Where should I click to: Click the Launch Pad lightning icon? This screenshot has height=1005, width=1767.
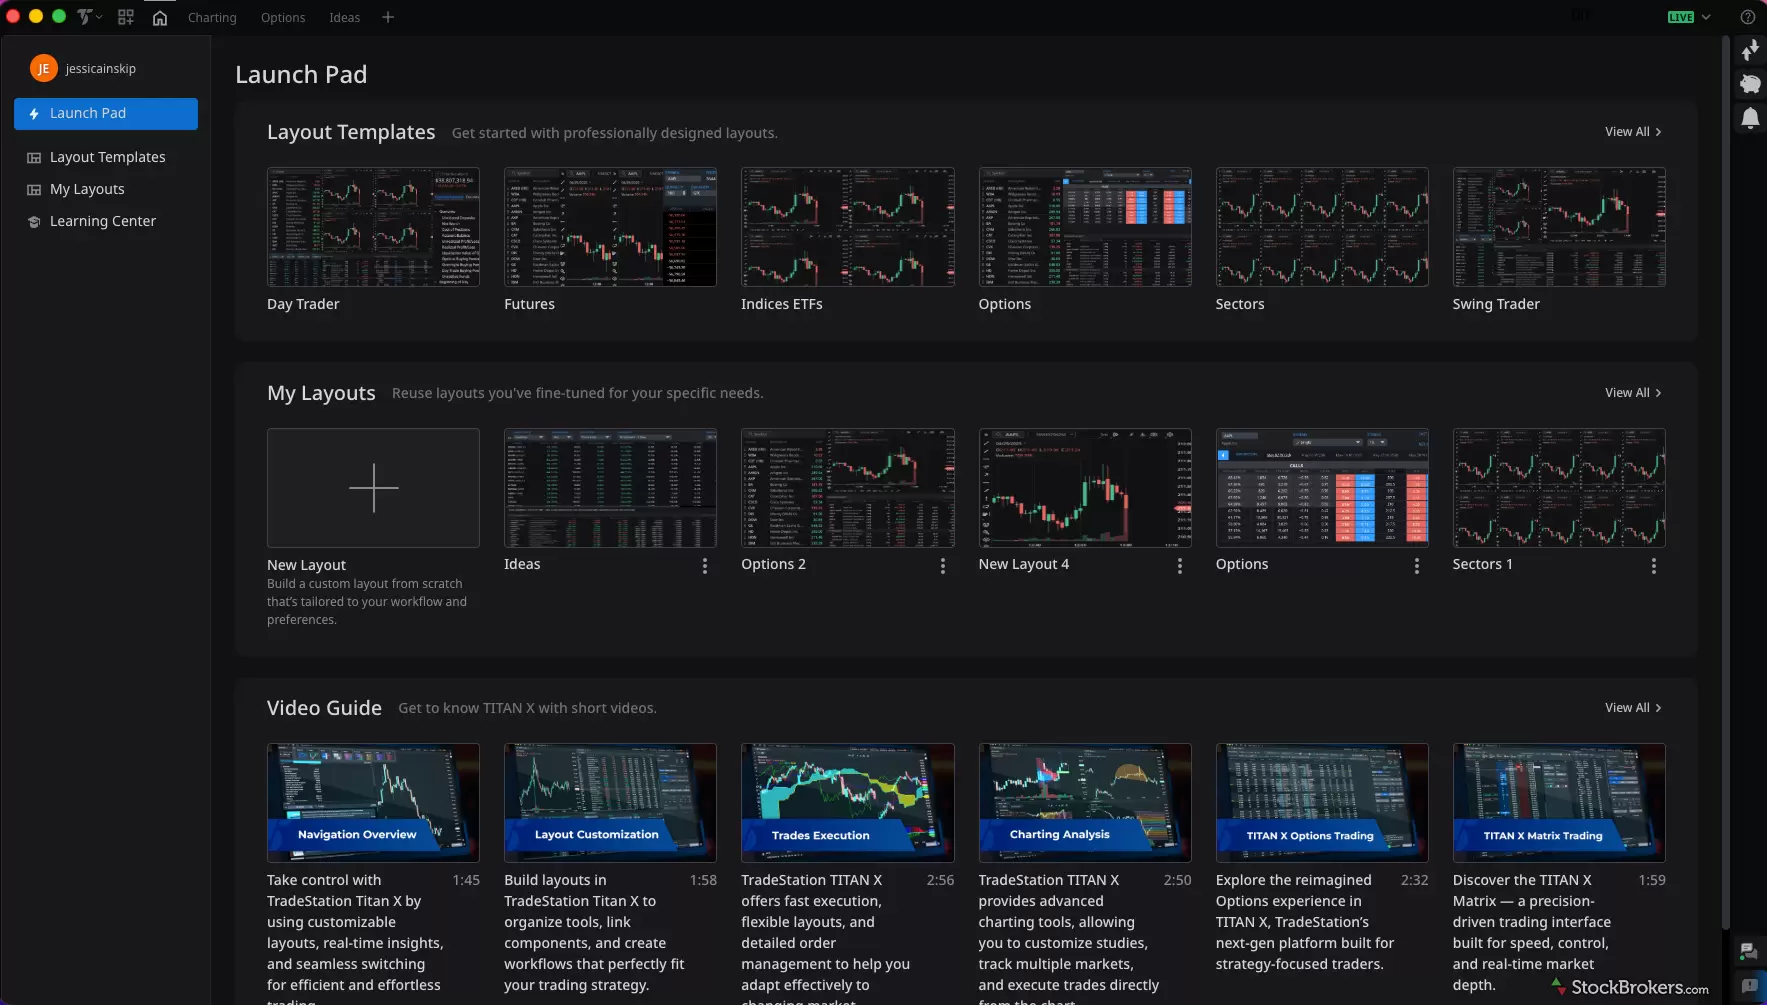click(34, 113)
